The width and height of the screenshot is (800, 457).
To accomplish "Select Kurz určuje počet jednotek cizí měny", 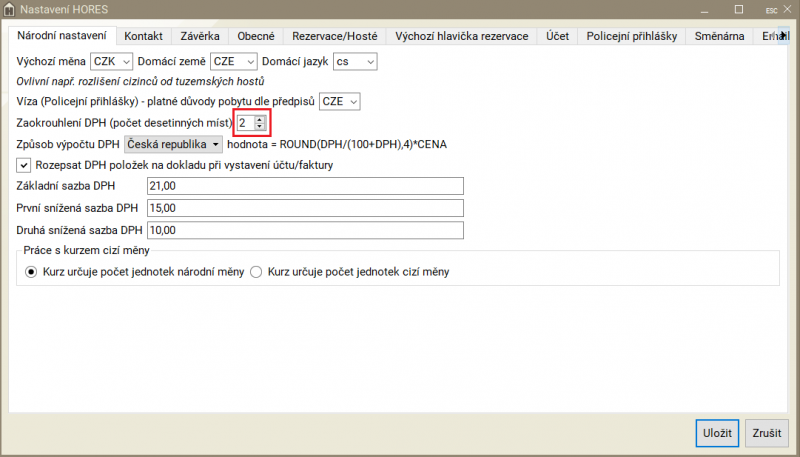I will tap(256, 271).
